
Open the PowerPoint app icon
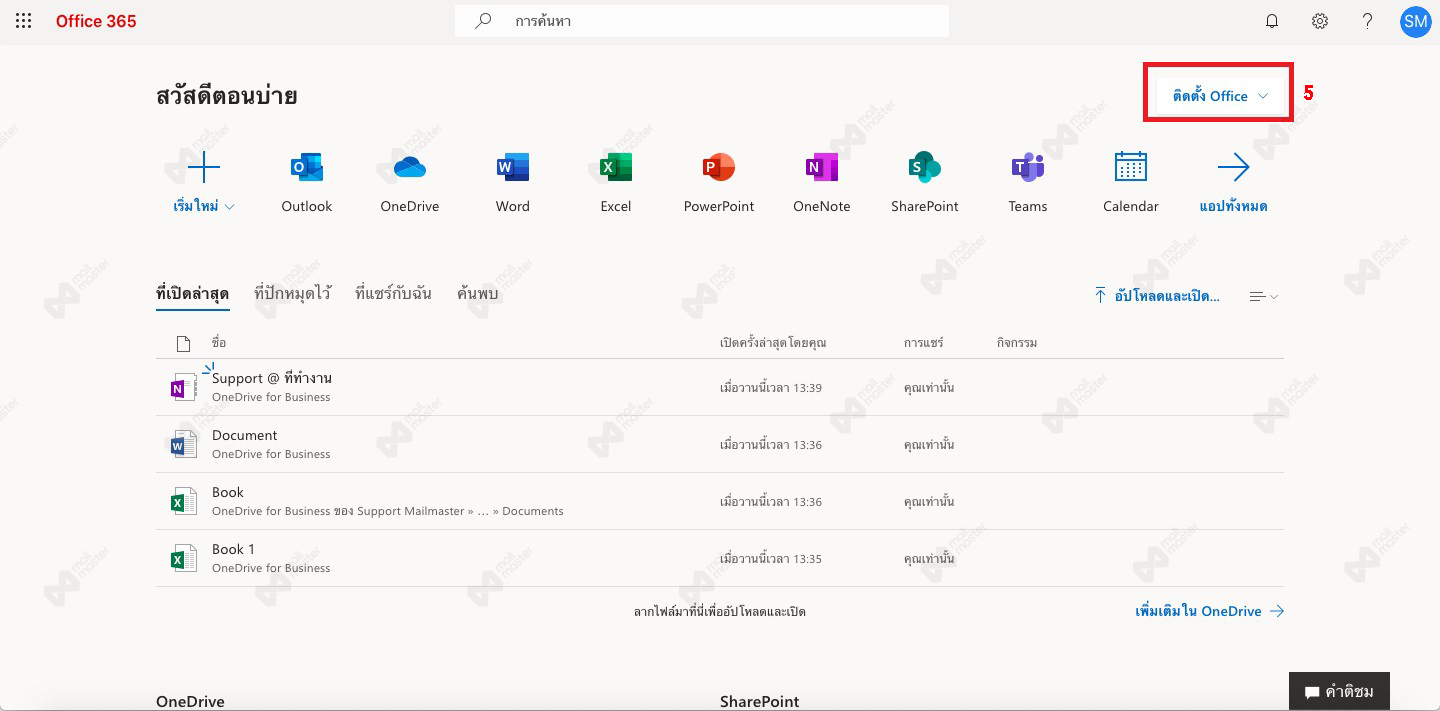coord(719,168)
